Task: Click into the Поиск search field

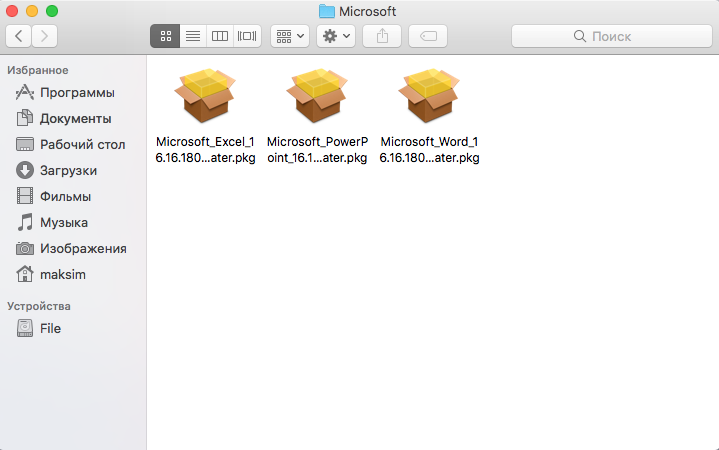Action: click(612, 36)
